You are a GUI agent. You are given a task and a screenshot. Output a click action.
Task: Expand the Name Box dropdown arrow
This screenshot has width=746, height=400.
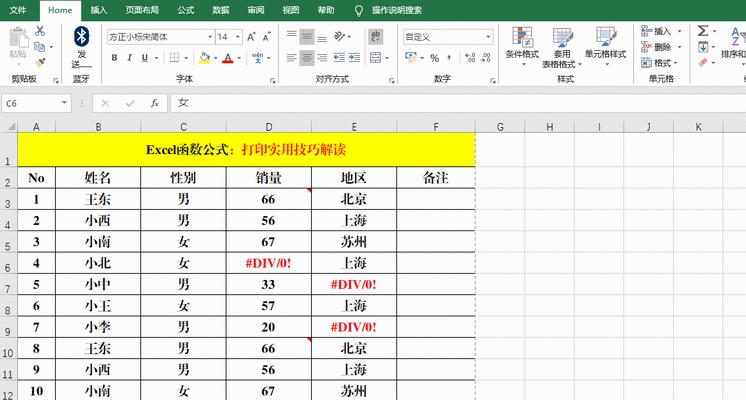coord(64,103)
